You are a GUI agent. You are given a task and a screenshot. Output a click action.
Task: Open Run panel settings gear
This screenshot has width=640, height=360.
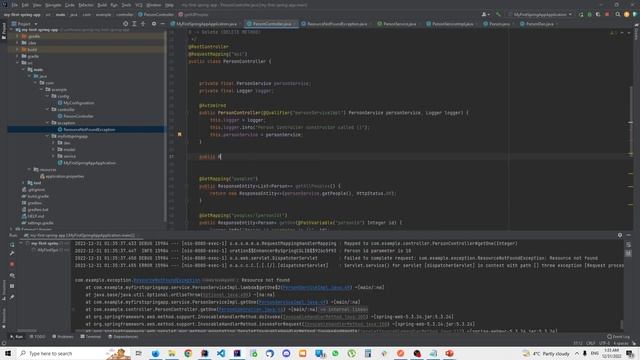[620, 235]
